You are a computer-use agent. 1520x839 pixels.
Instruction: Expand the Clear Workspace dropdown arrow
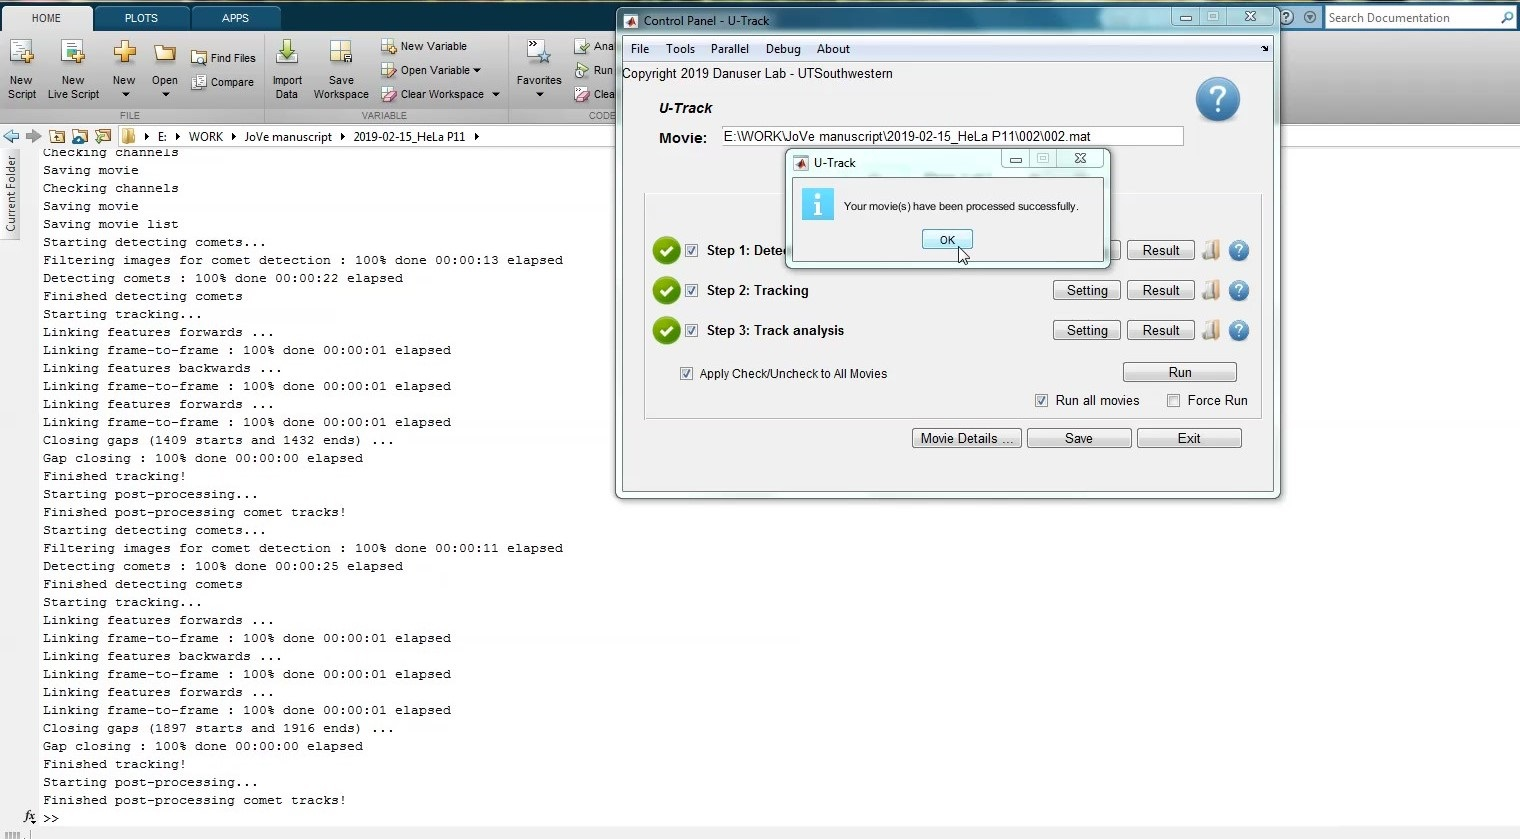[495, 95]
